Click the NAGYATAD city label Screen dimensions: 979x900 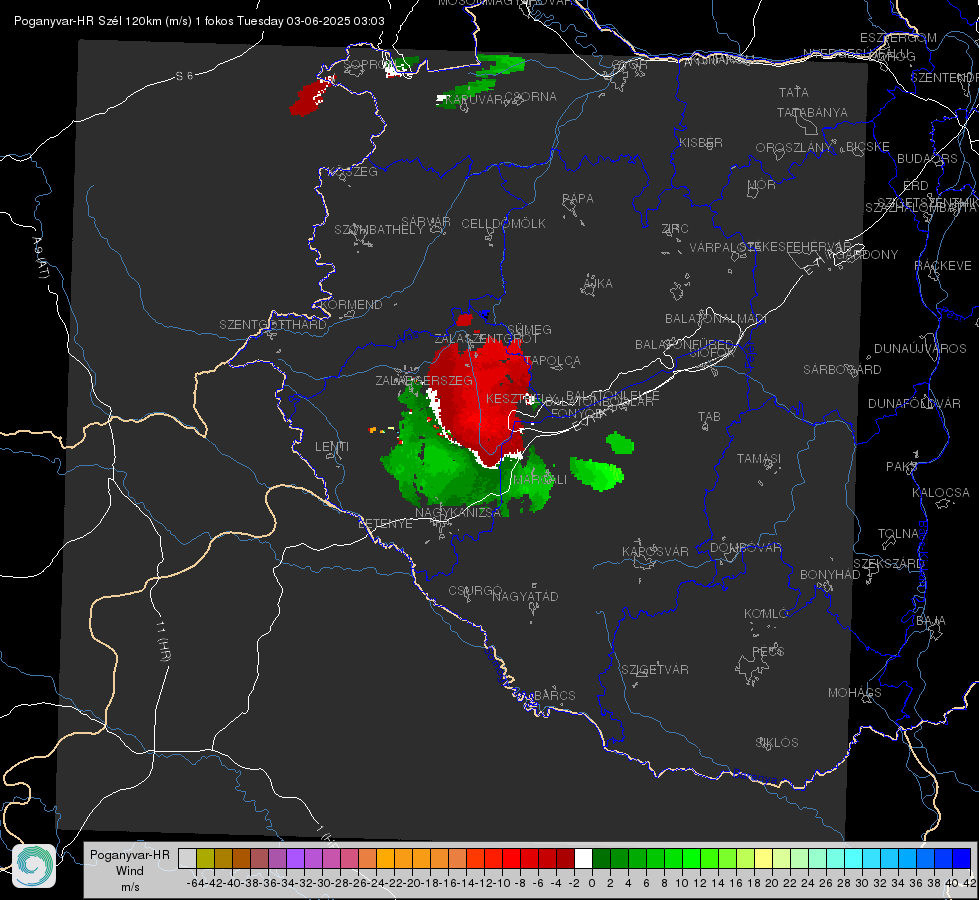[x=525, y=596]
